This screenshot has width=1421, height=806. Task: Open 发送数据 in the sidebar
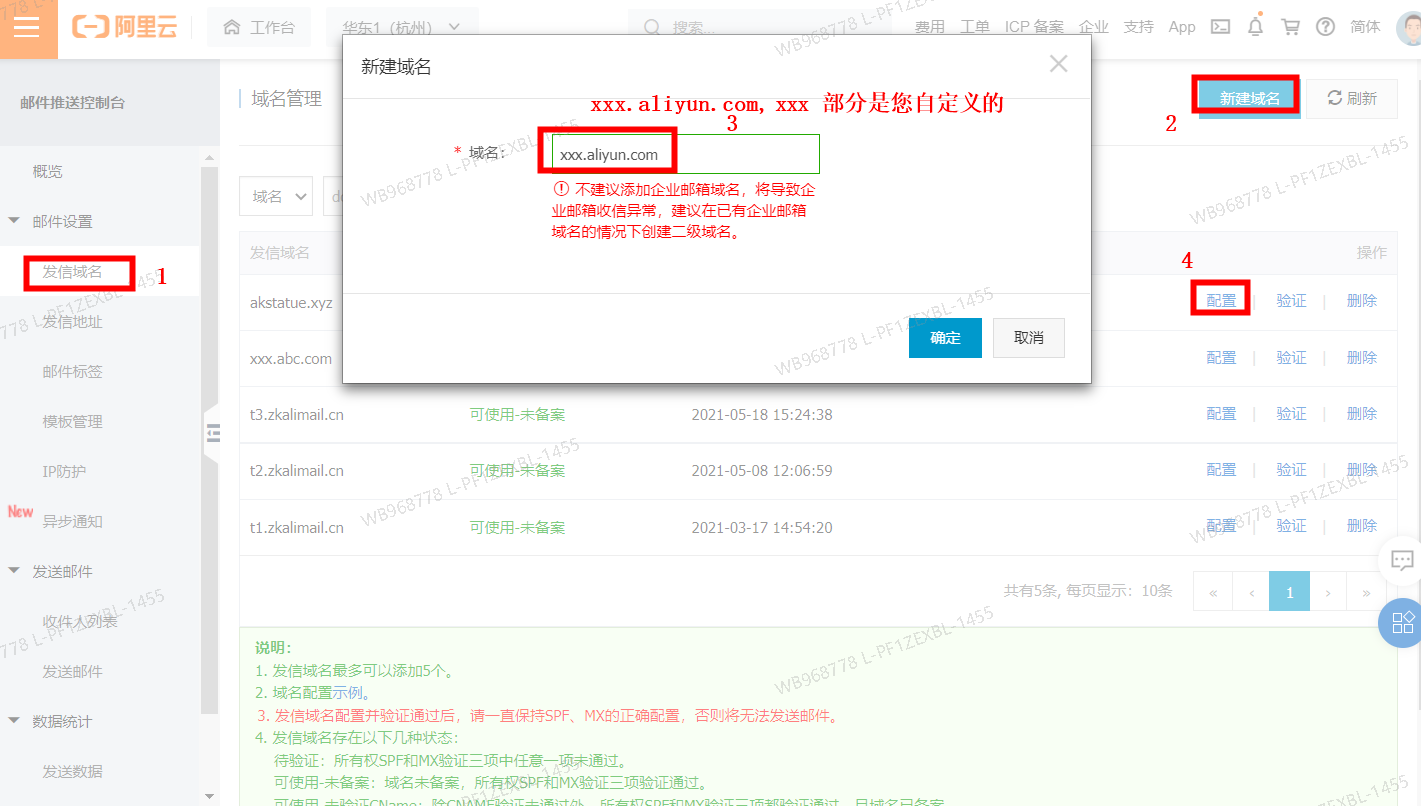[x=72, y=771]
